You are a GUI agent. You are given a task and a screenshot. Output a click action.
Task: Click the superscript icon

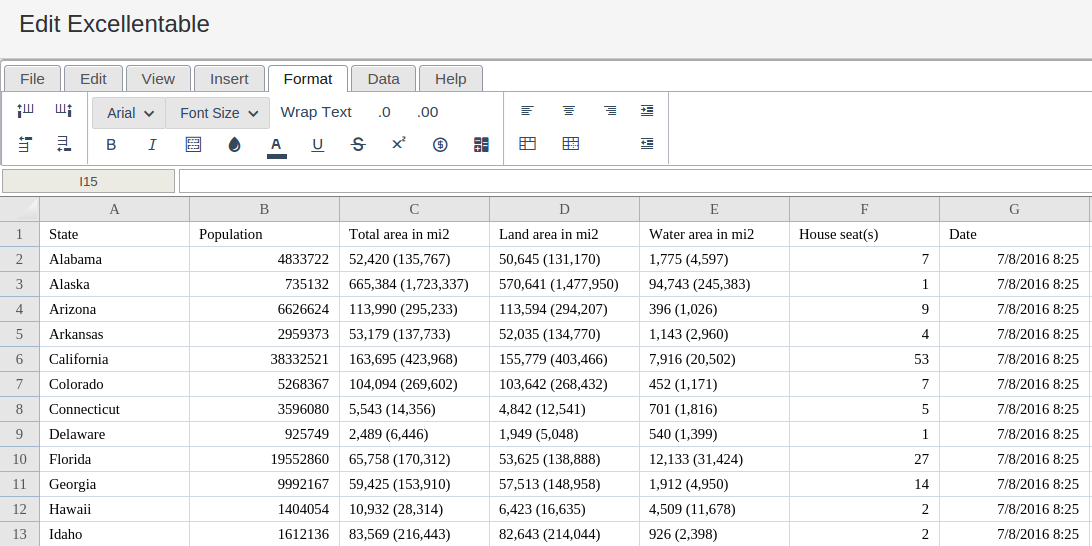pyautogui.click(x=398, y=144)
